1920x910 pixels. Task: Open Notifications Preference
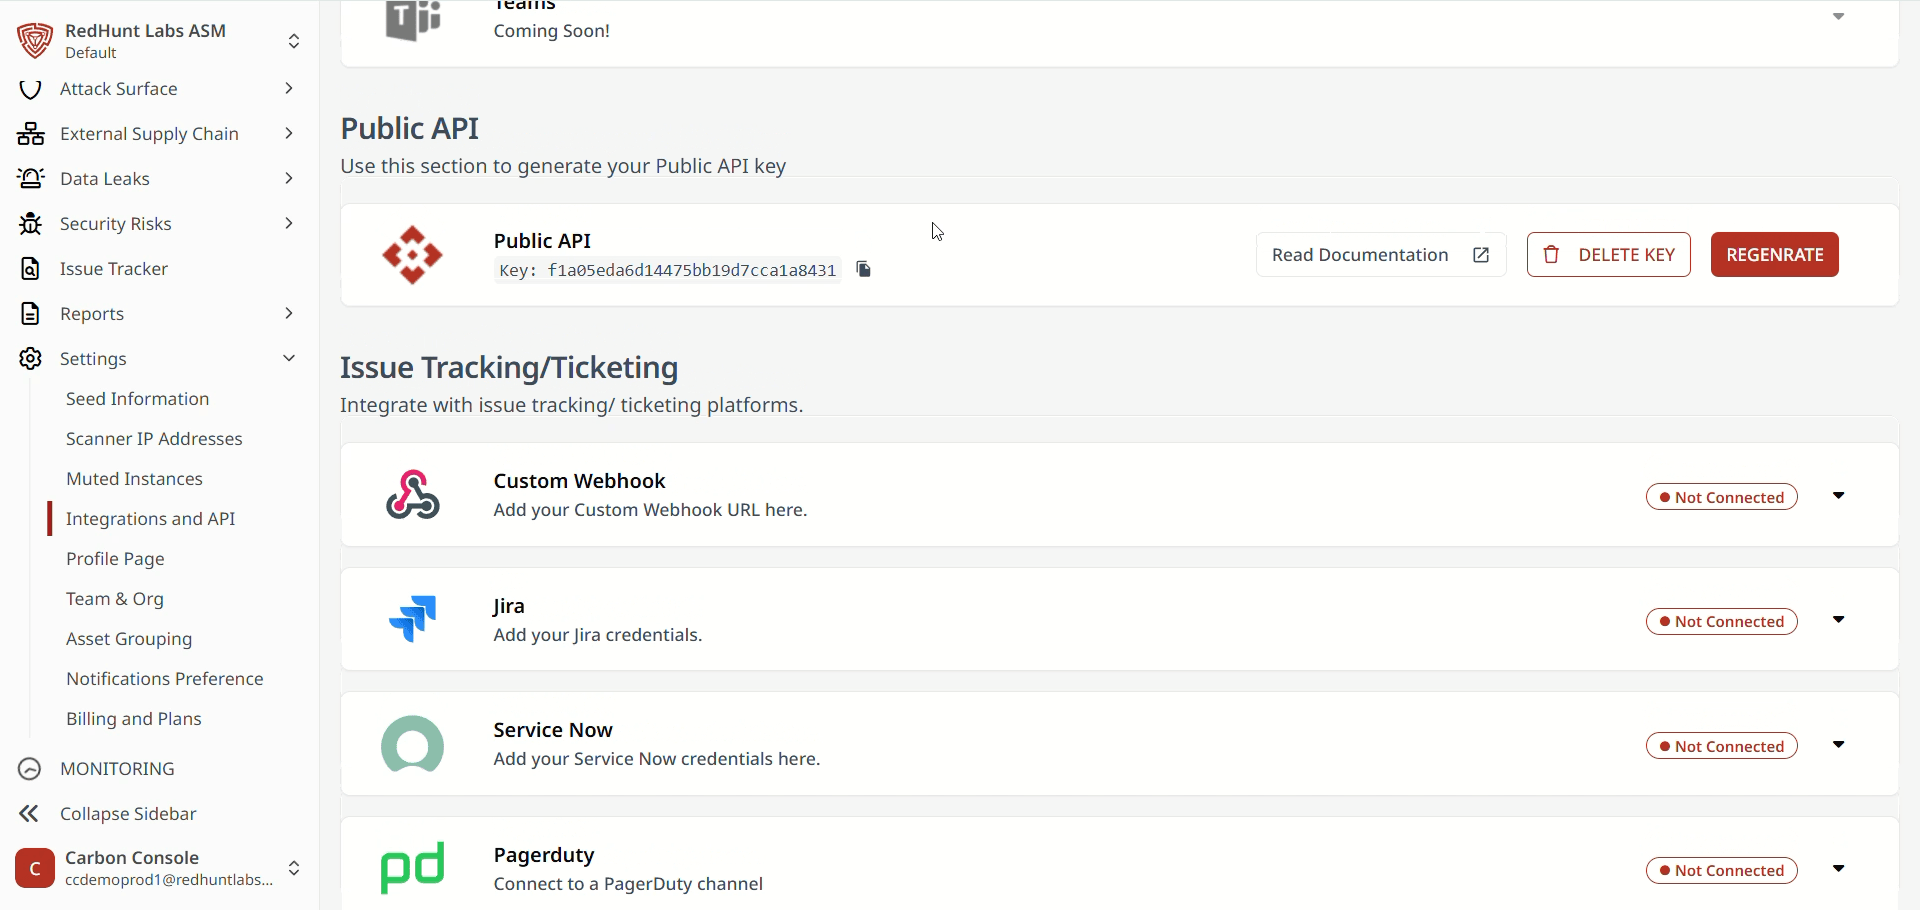[165, 679]
